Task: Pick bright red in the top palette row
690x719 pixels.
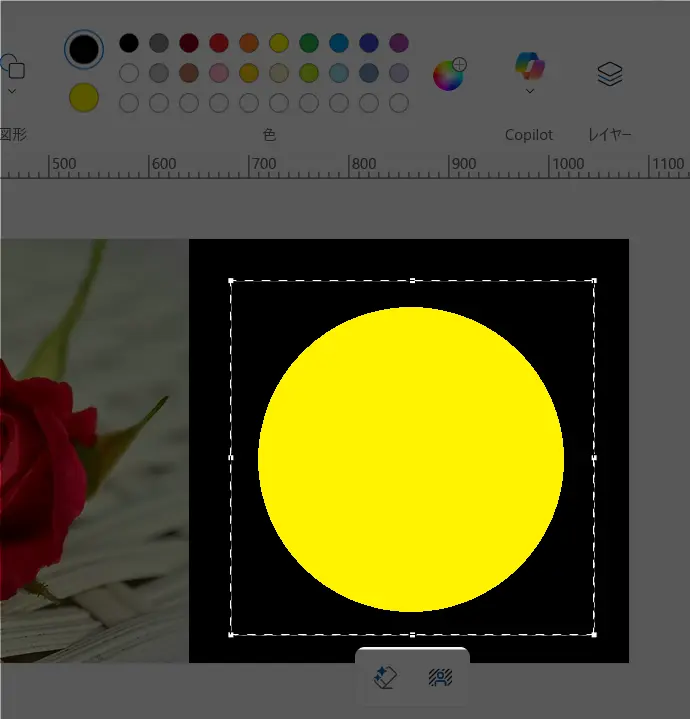Action: 219,43
